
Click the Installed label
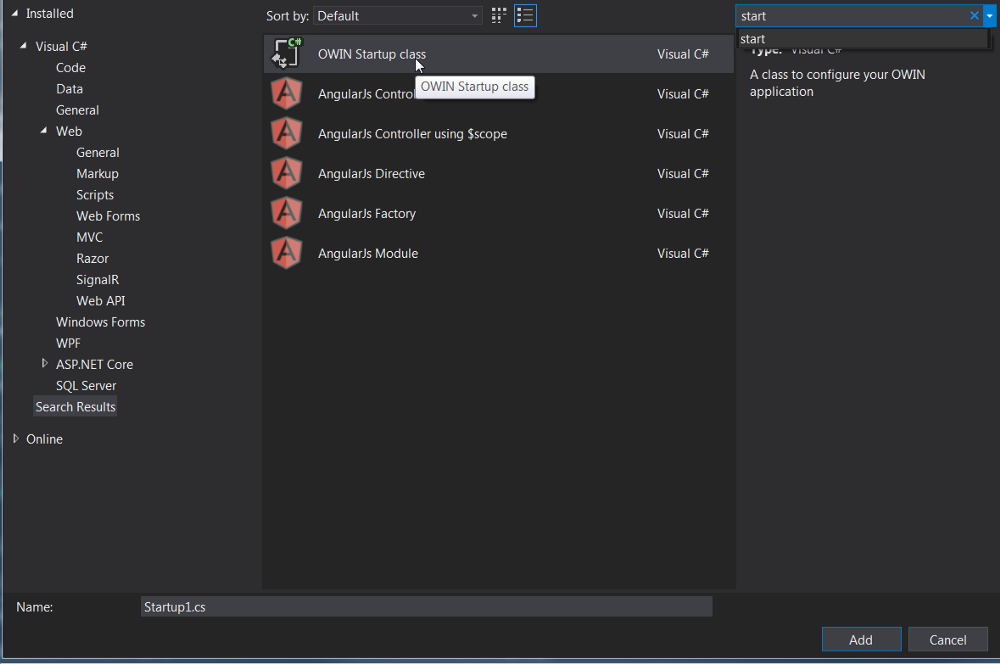coord(50,13)
